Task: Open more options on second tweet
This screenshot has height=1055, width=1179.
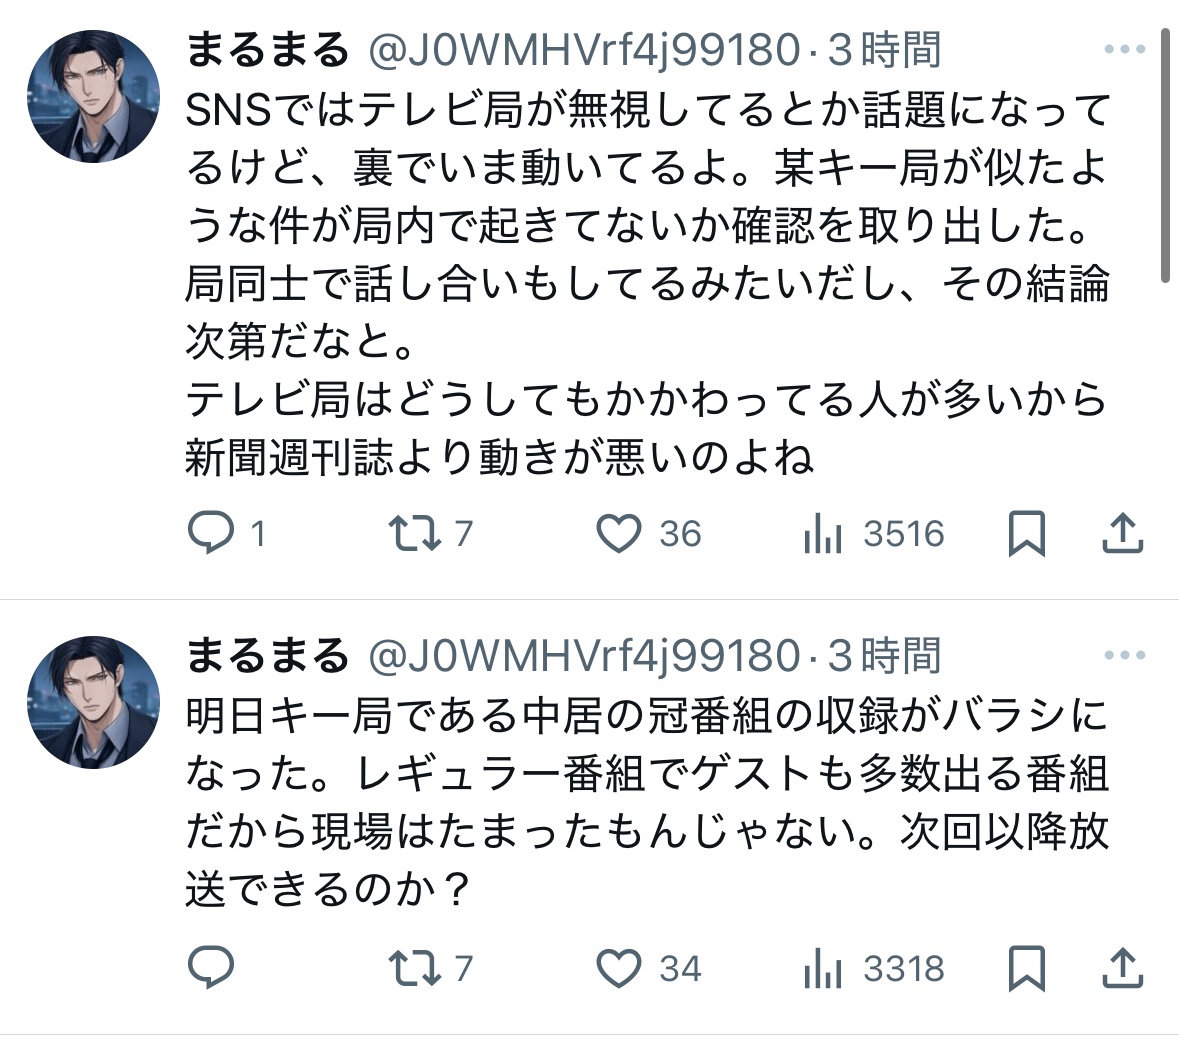Action: [x=1125, y=656]
